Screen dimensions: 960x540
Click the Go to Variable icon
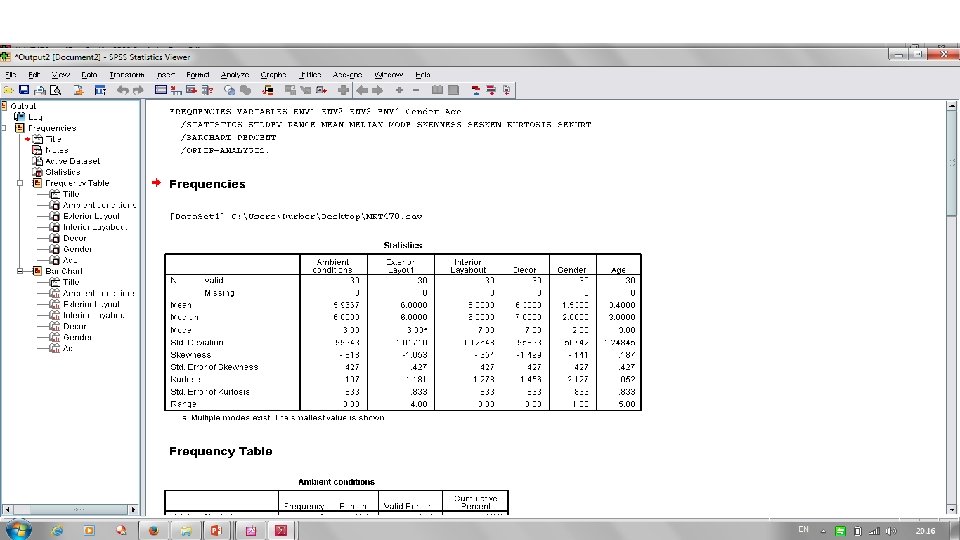[192, 90]
